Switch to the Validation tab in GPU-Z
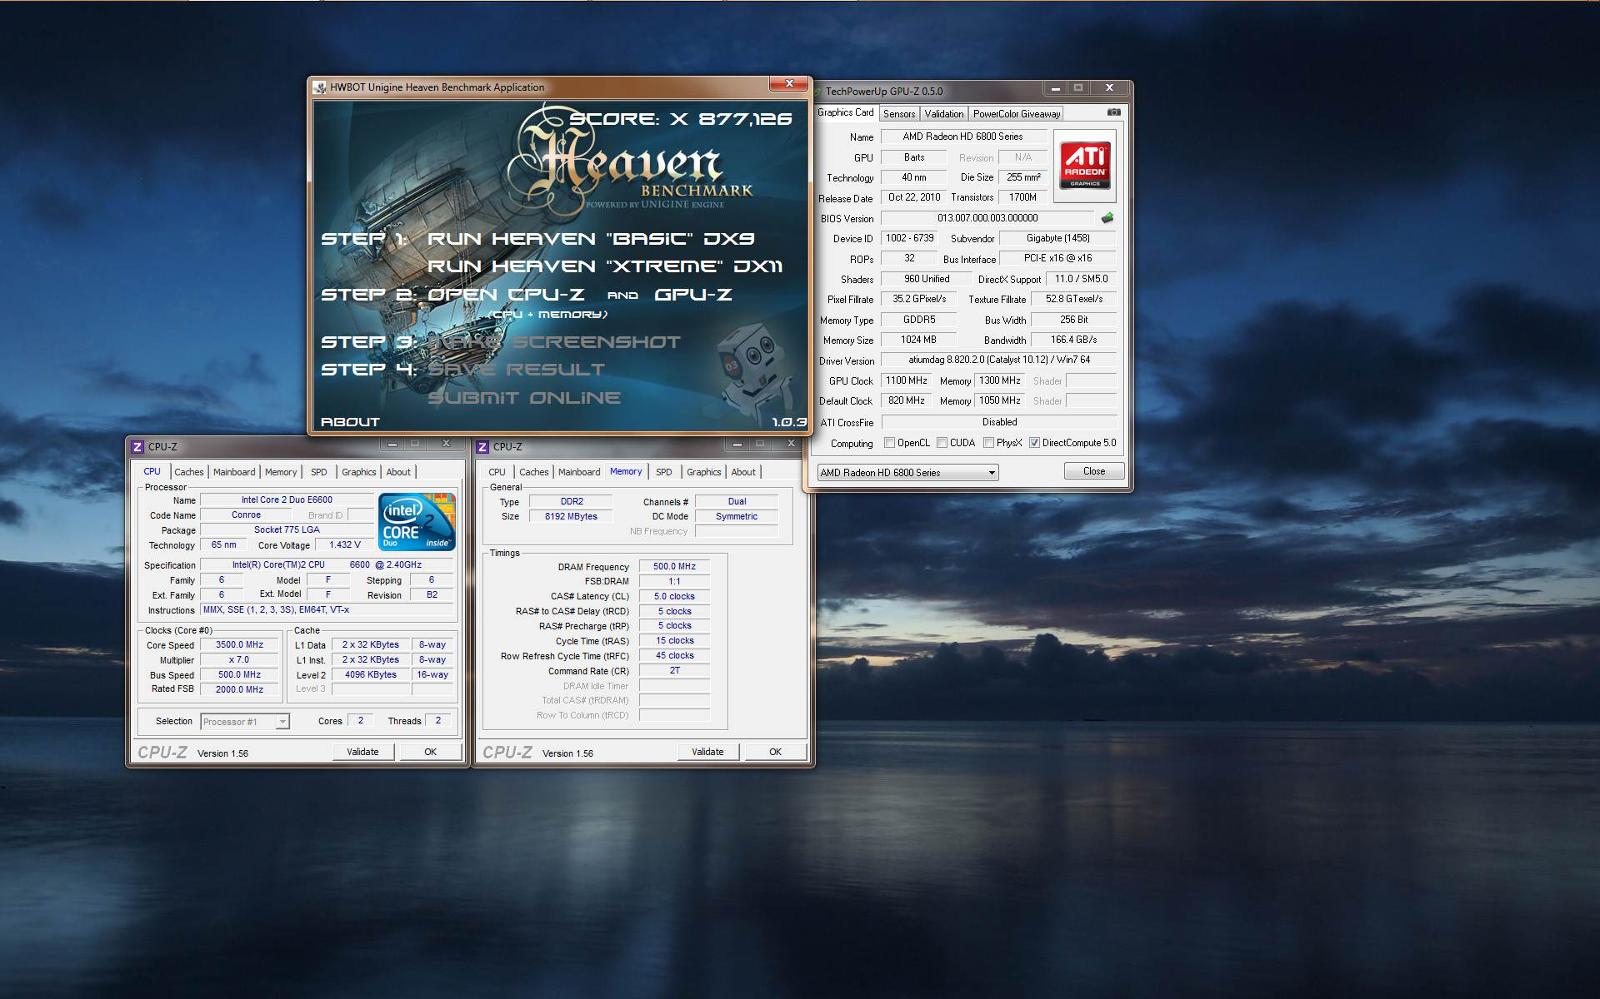This screenshot has width=1600, height=999. coord(944,114)
